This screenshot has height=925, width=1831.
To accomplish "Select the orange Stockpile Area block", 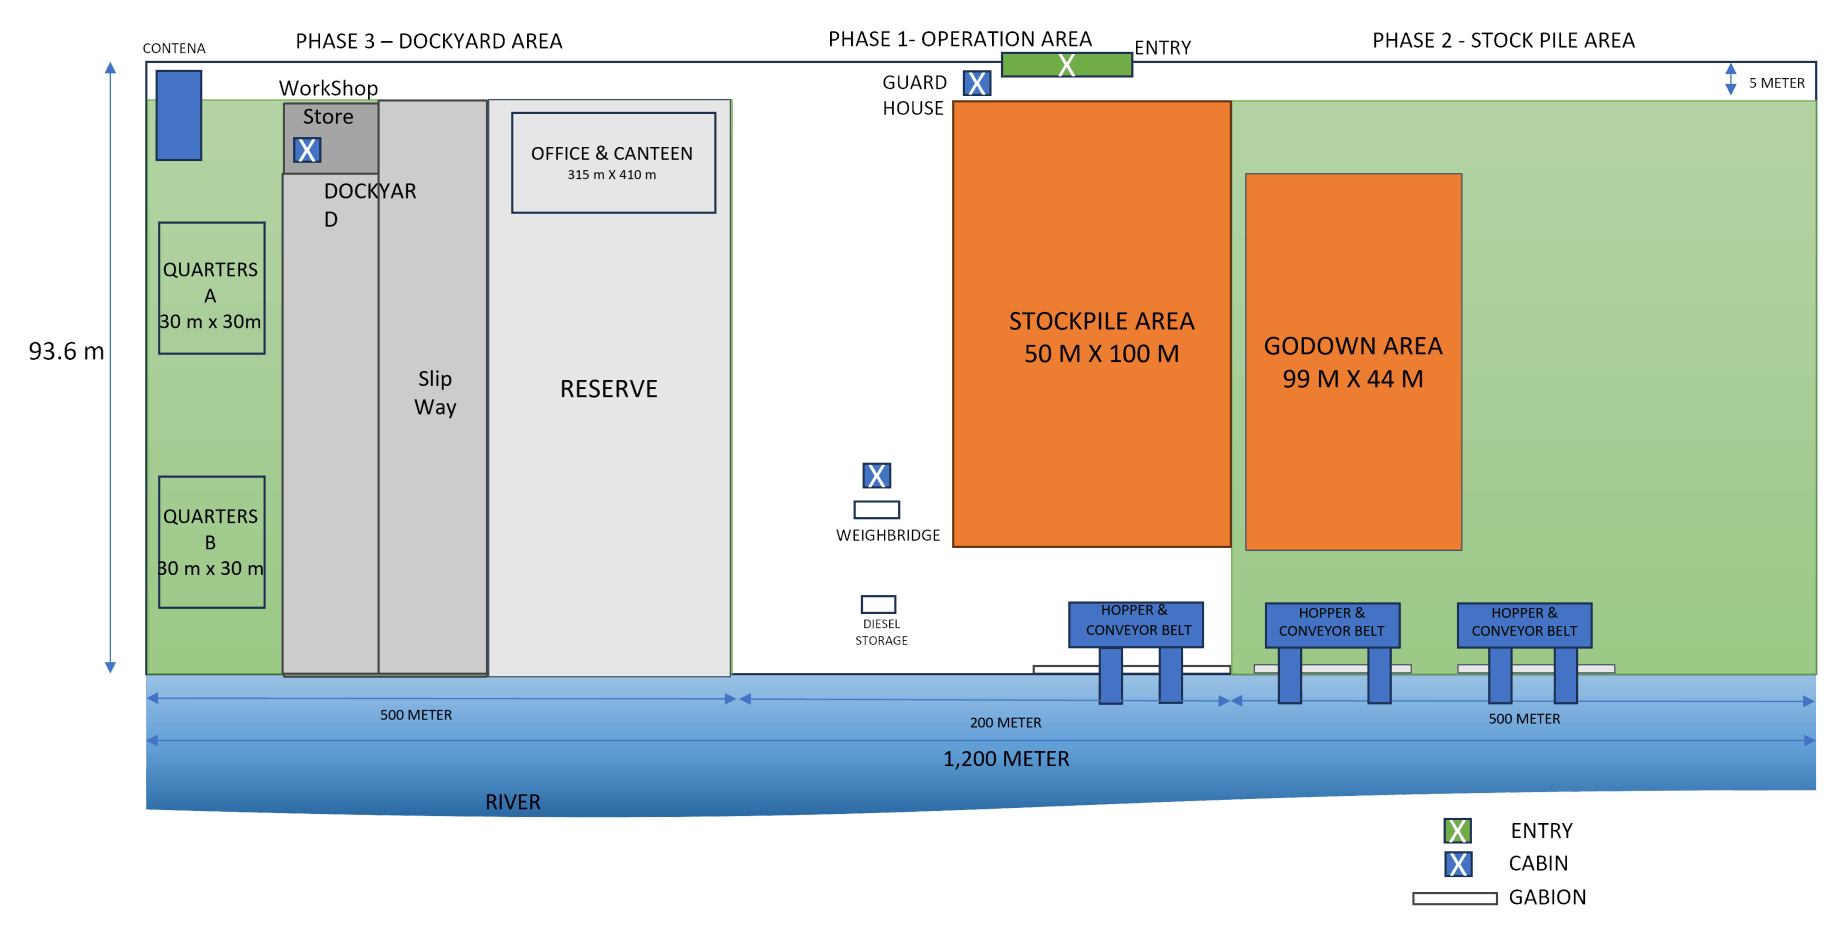I will (x=1091, y=324).
